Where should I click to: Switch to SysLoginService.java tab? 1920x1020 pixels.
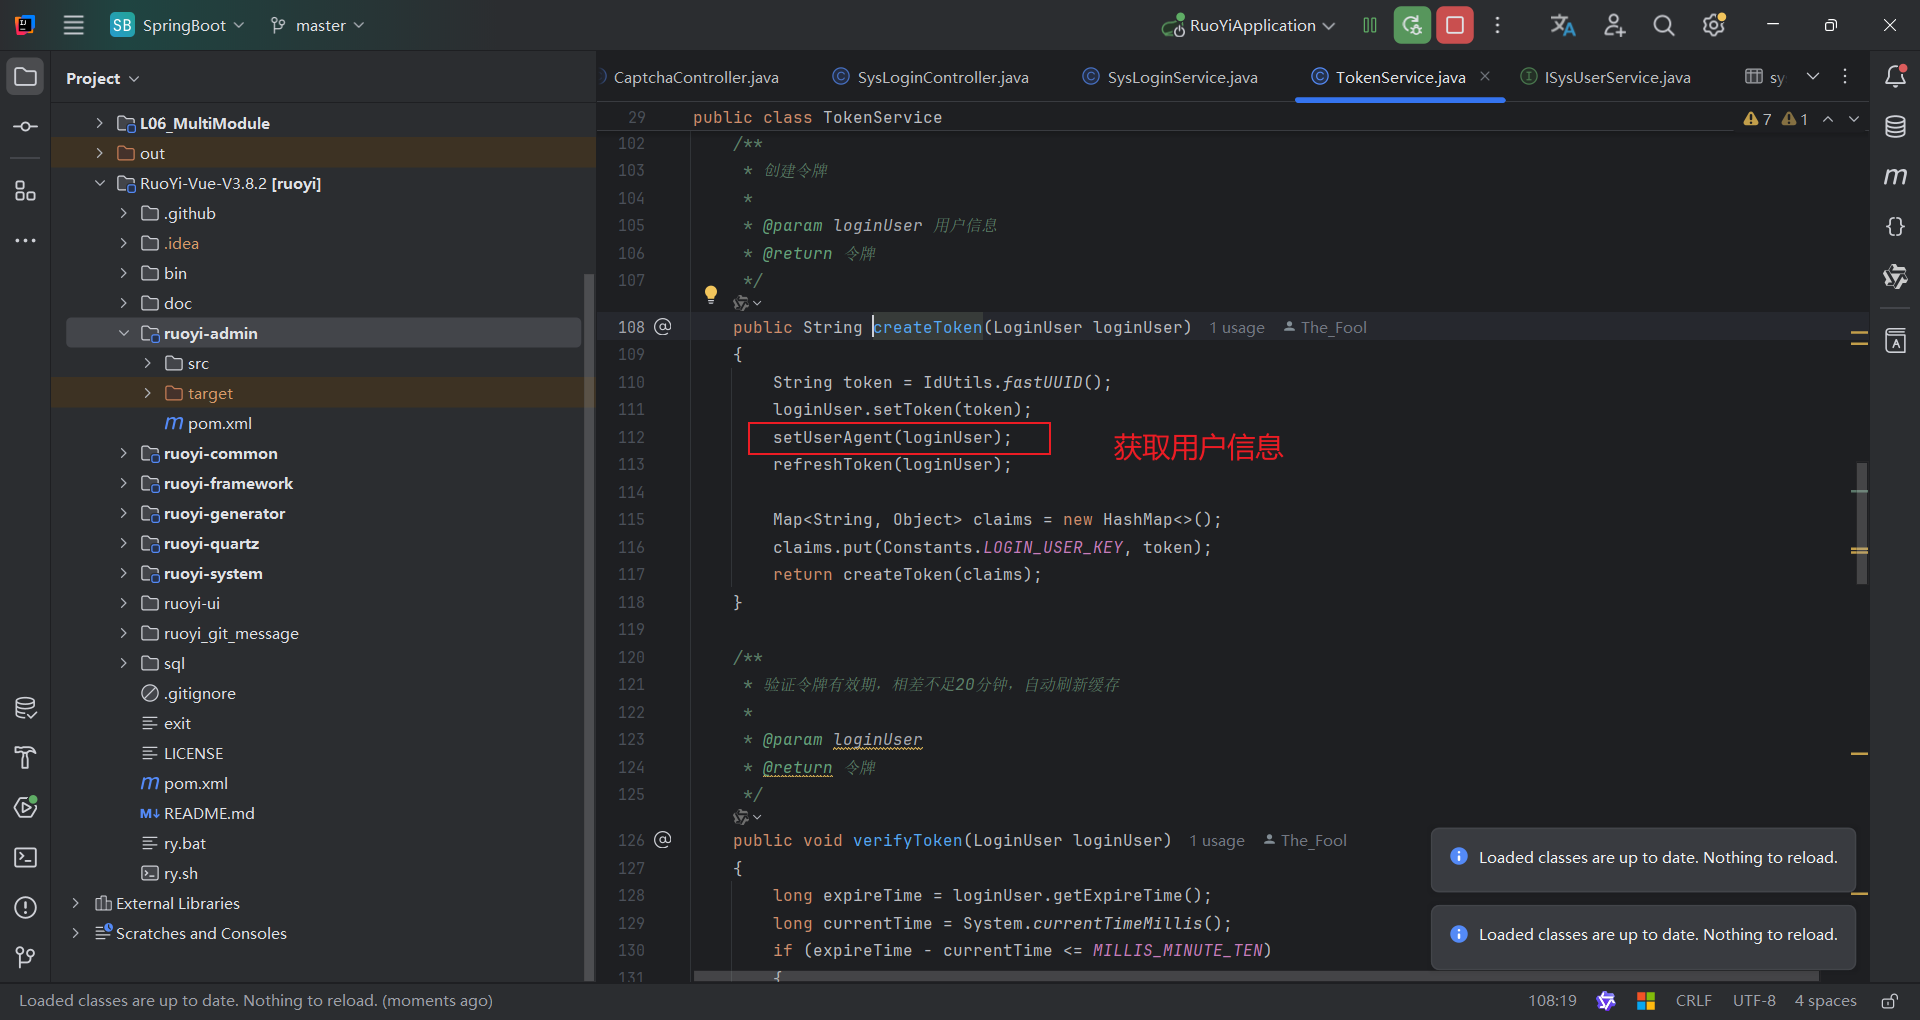tap(1170, 77)
